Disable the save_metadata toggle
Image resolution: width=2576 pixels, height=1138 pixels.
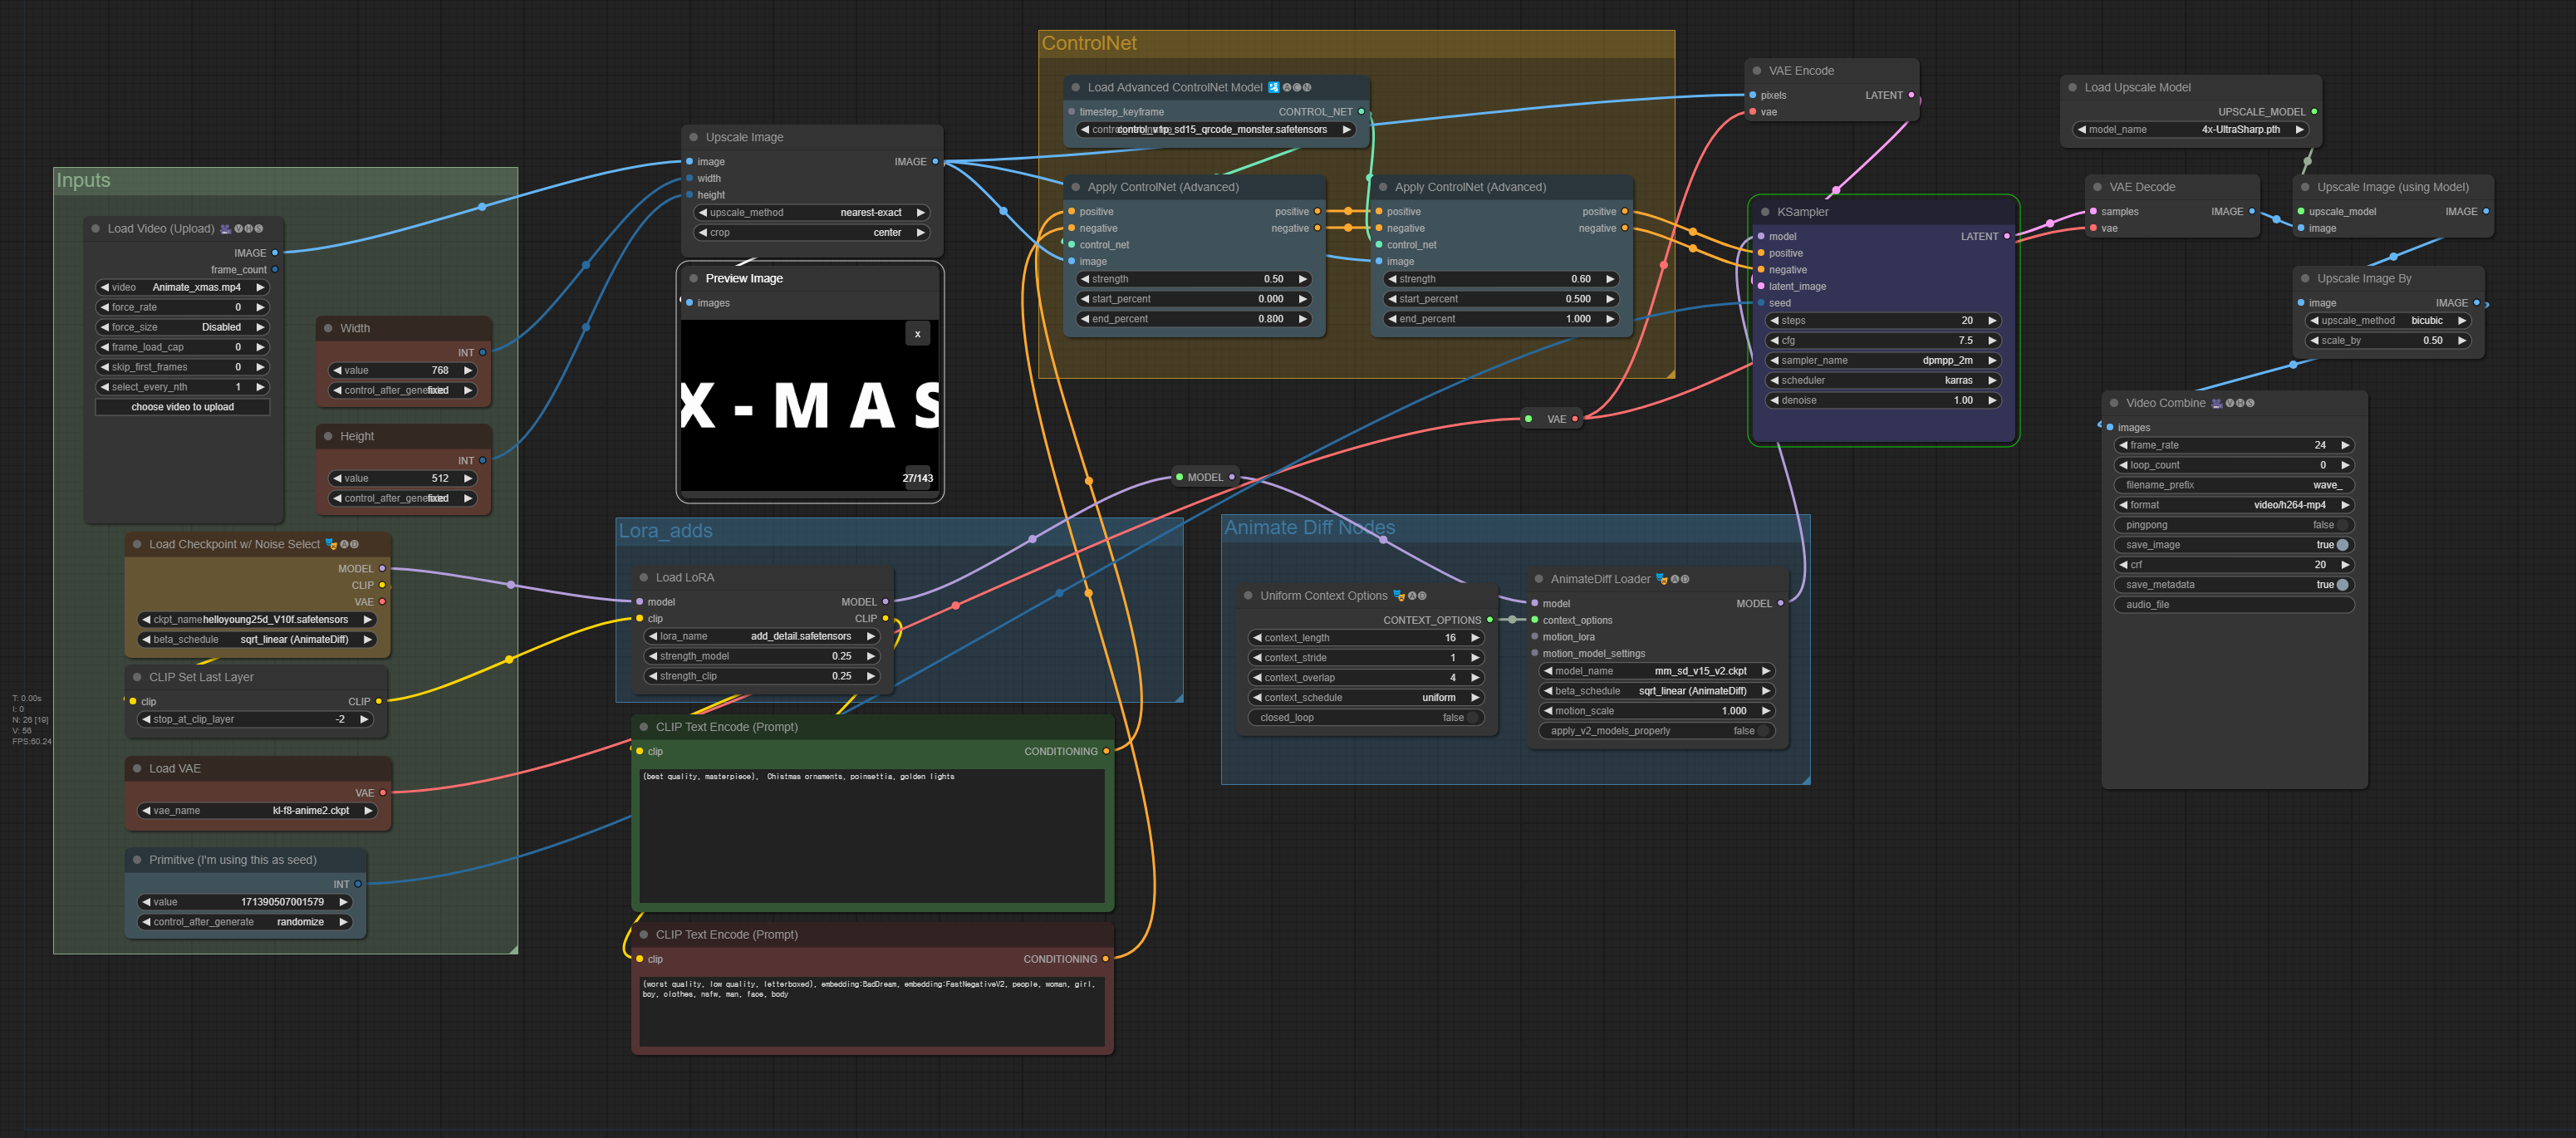point(2341,585)
